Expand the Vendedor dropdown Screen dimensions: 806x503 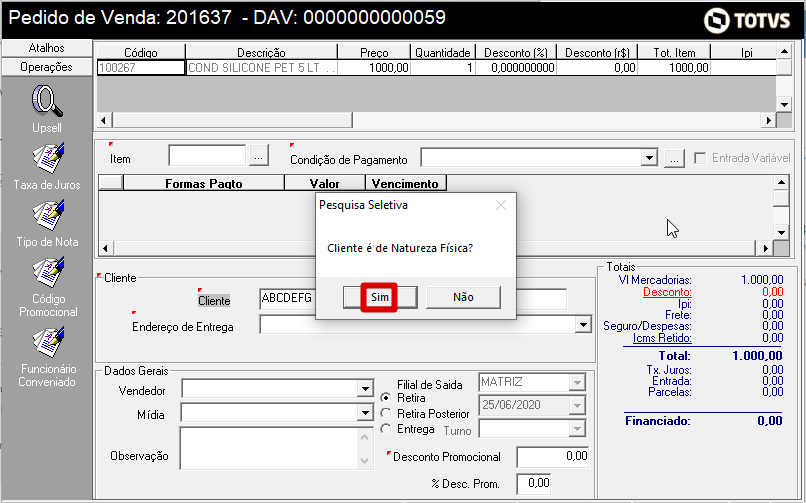(x=365, y=389)
